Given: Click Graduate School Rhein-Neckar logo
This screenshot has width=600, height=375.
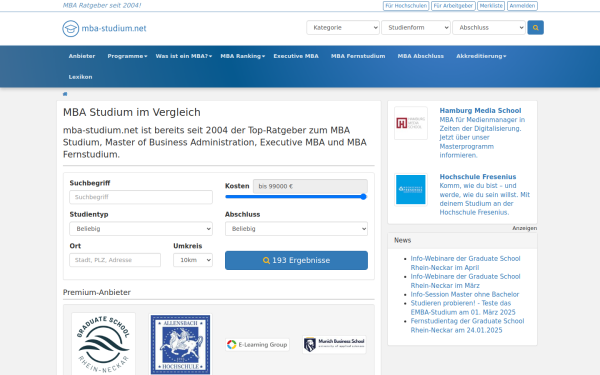Looking at the screenshot, I should click(103, 344).
